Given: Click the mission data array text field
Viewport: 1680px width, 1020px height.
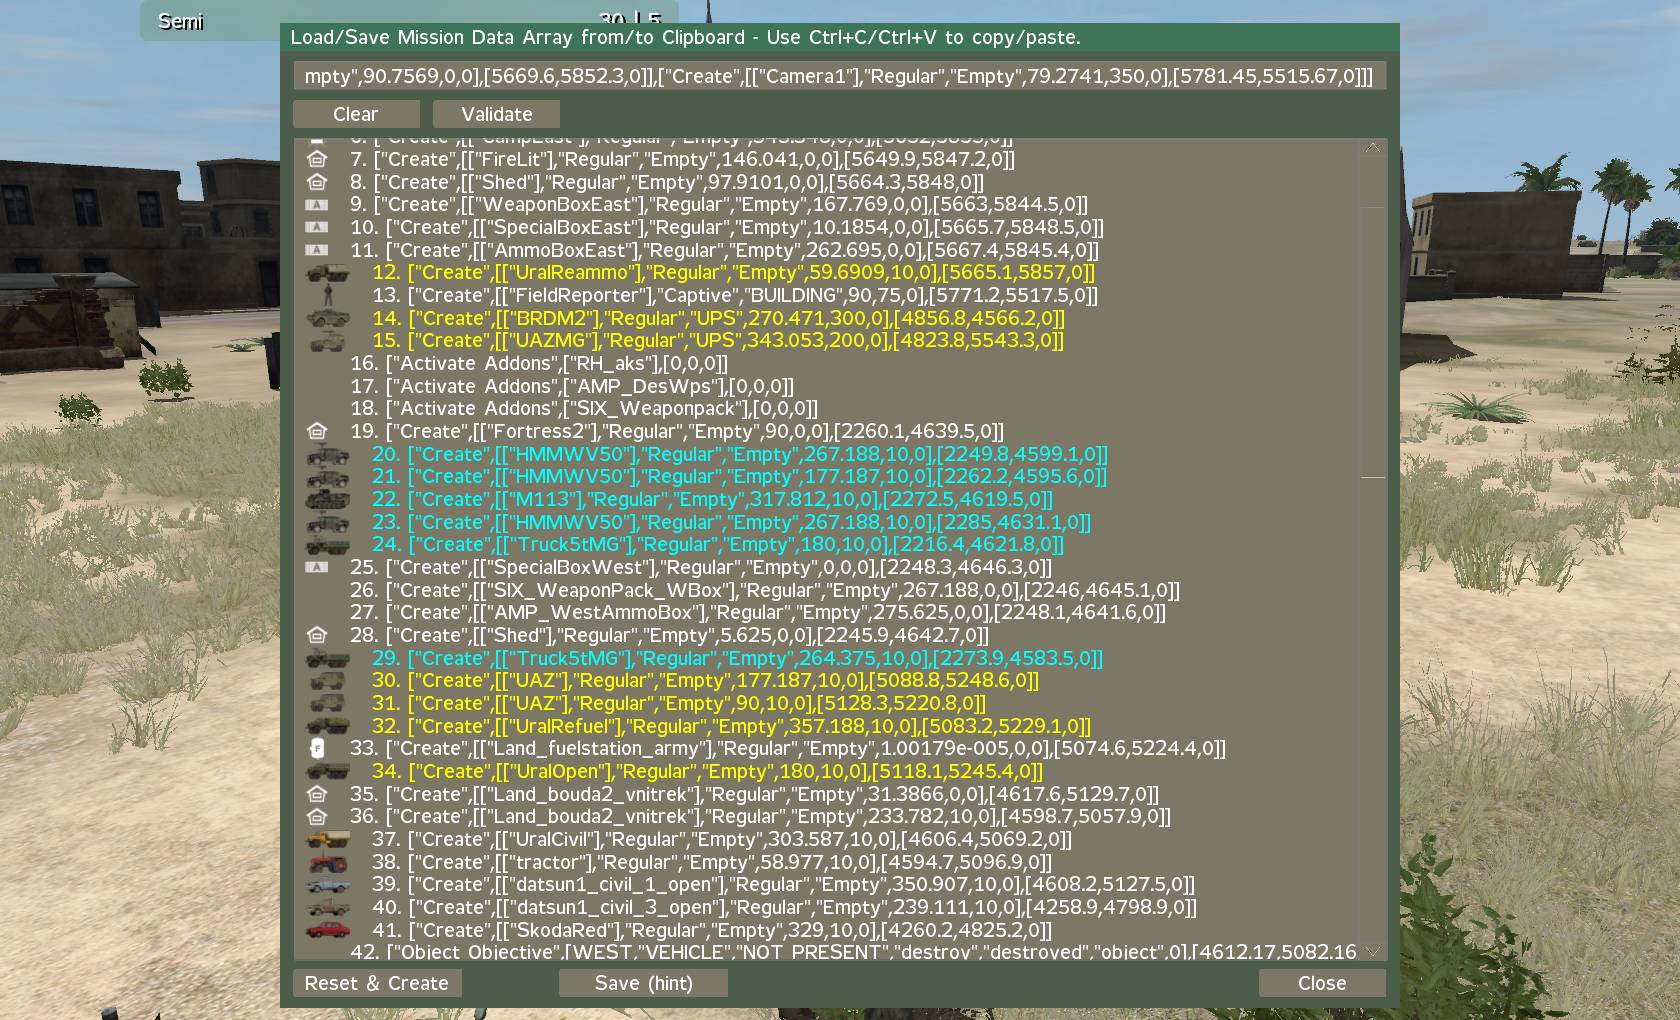Looking at the screenshot, I should click(839, 76).
